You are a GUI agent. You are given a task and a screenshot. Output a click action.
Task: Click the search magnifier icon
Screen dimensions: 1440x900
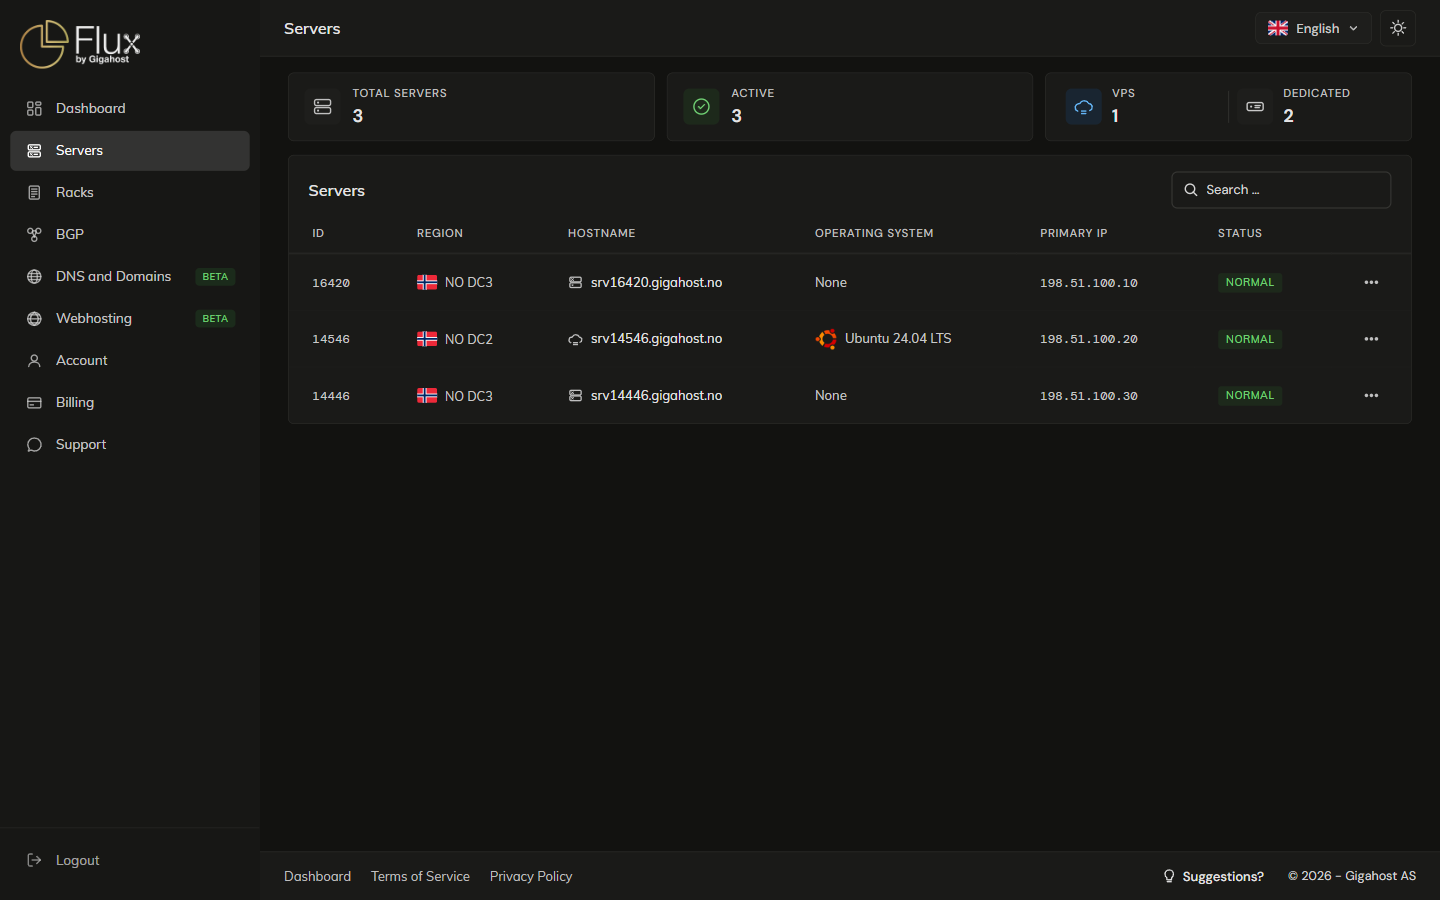1191,190
